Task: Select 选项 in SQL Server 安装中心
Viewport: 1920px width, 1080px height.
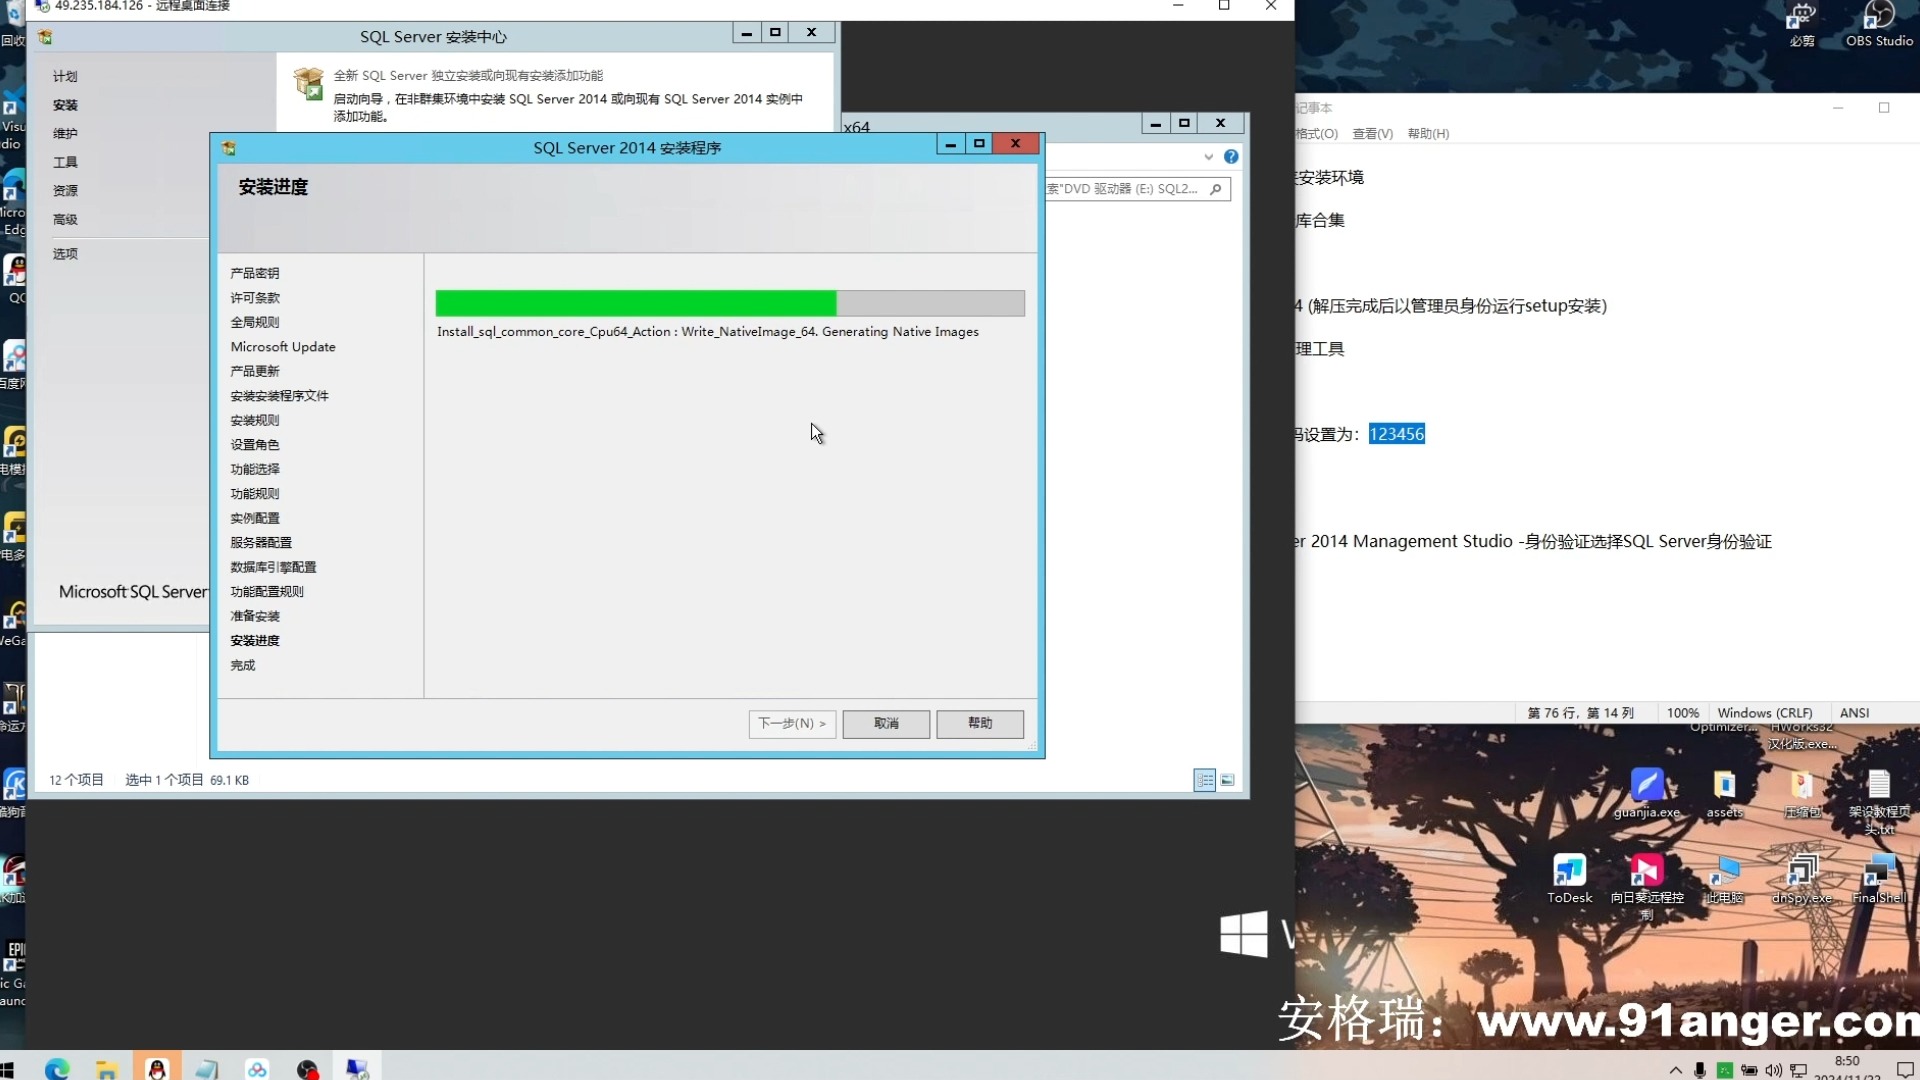Action: [65, 254]
